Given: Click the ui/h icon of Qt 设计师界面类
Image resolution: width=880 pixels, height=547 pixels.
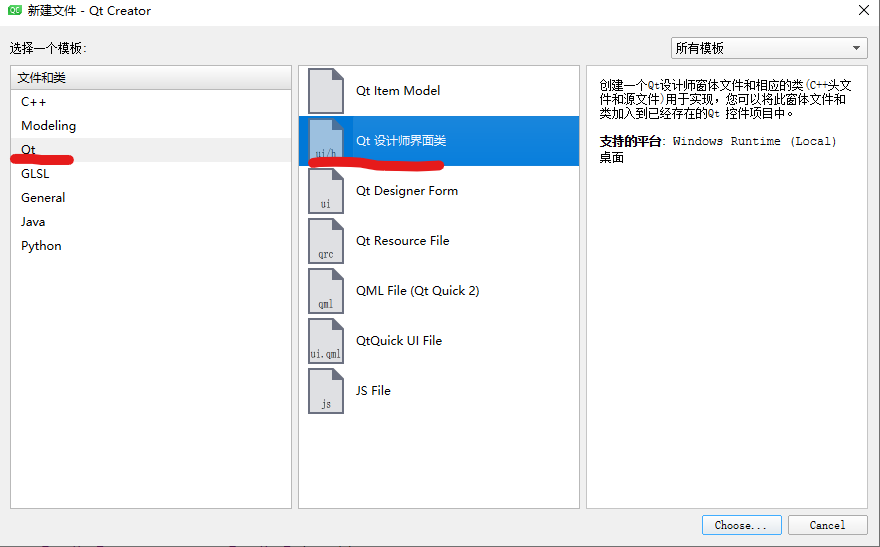Looking at the screenshot, I should (x=326, y=141).
